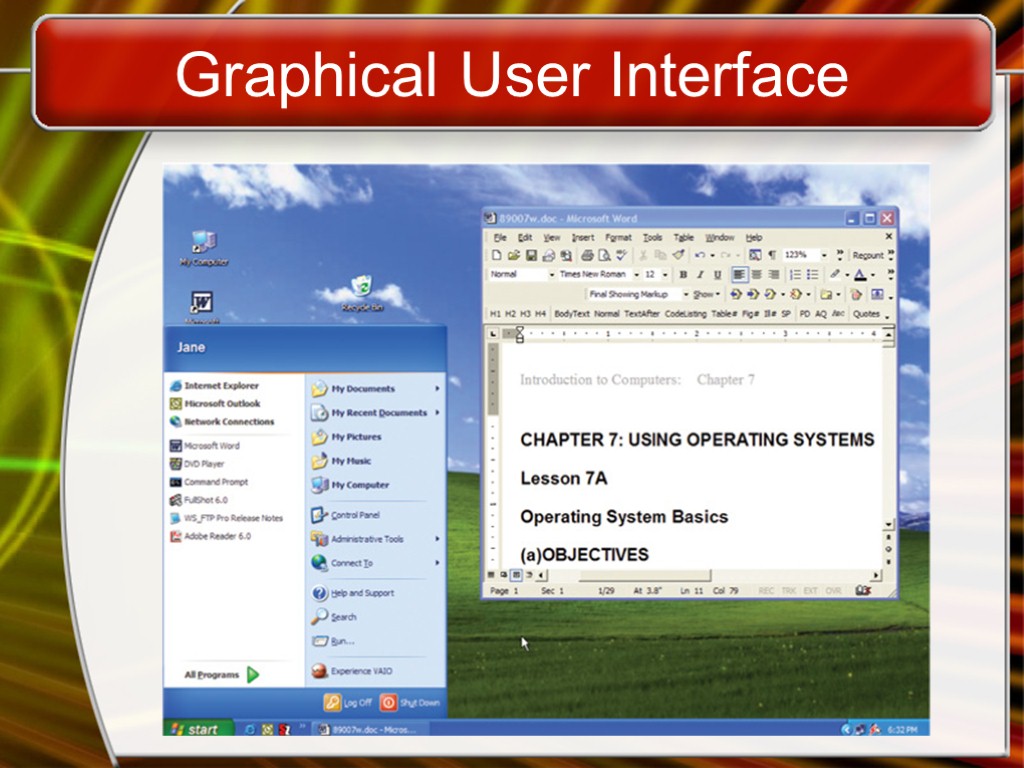Toggle Document Map icon in Word toolbar
Screen dimensions: 1024x768
754,255
